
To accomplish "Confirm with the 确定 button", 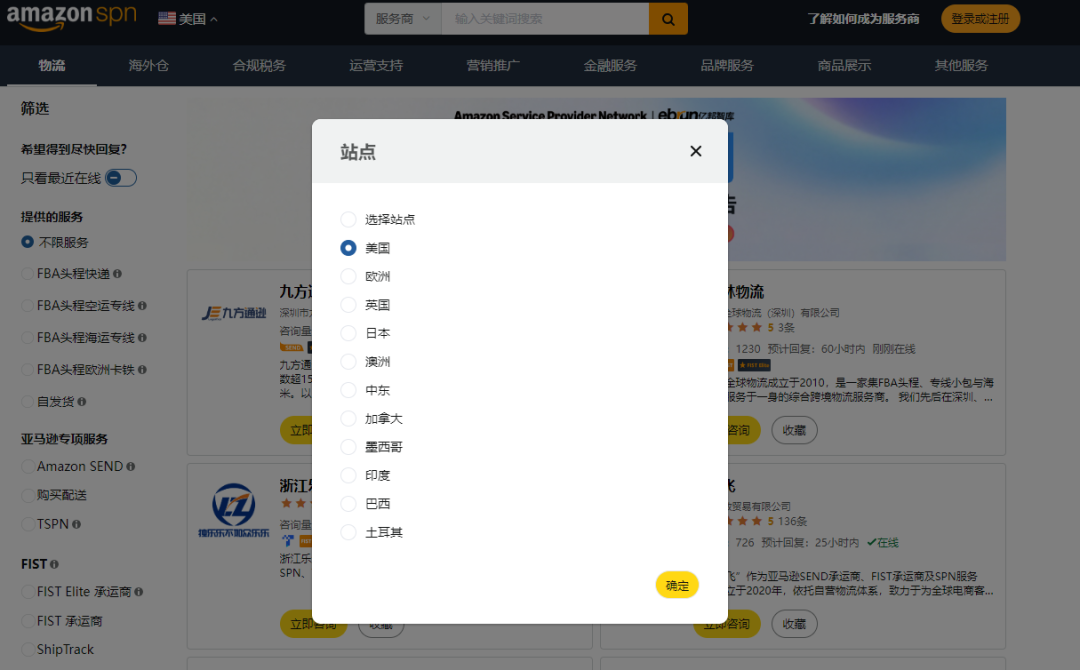I will [x=677, y=585].
